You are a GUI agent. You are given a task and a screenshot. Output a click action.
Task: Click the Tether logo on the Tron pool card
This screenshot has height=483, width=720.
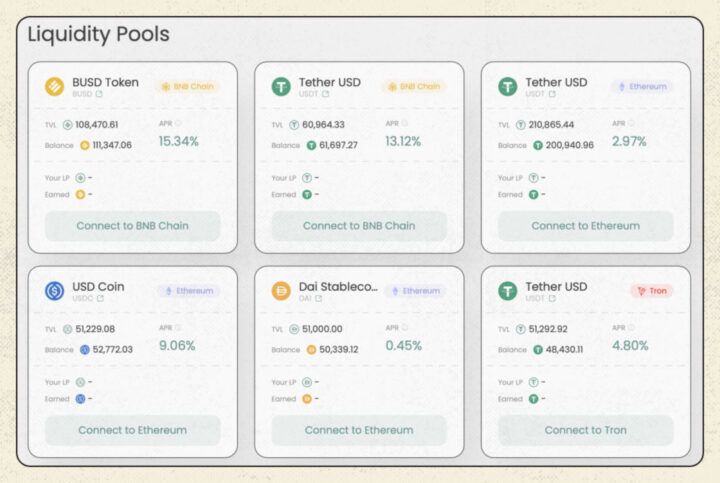pos(507,291)
